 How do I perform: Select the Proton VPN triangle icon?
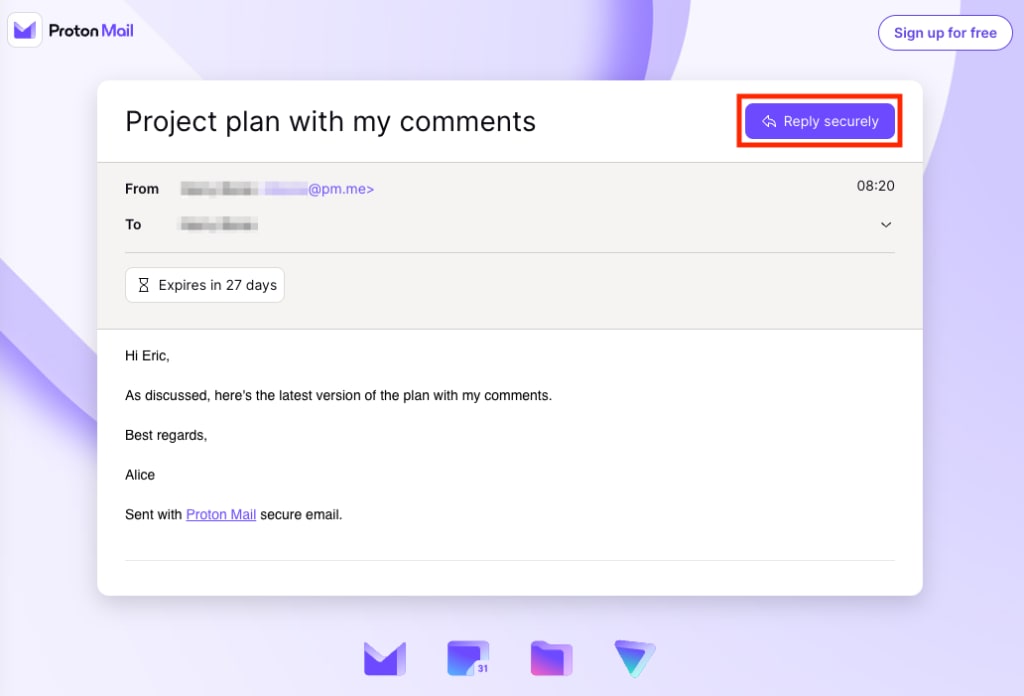[635, 658]
